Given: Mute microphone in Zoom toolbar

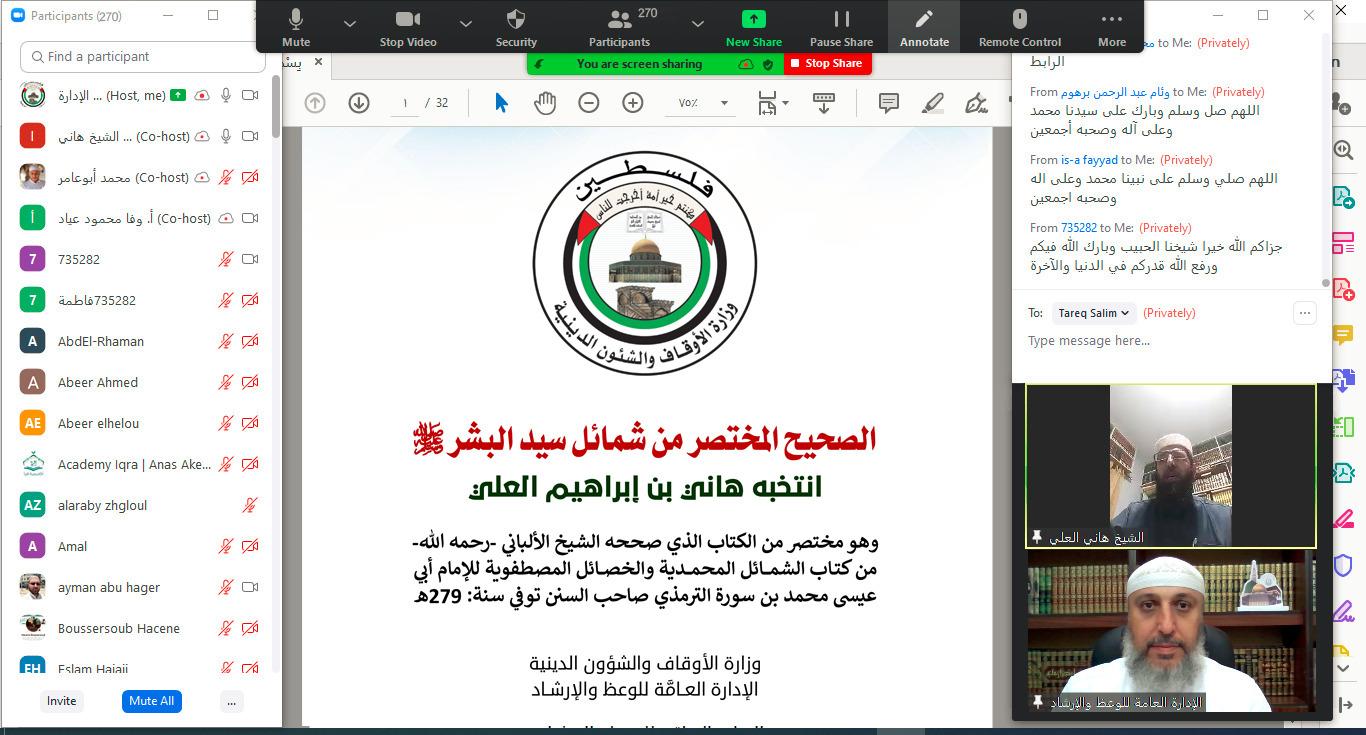Looking at the screenshot, I should [x=296, y=27].
